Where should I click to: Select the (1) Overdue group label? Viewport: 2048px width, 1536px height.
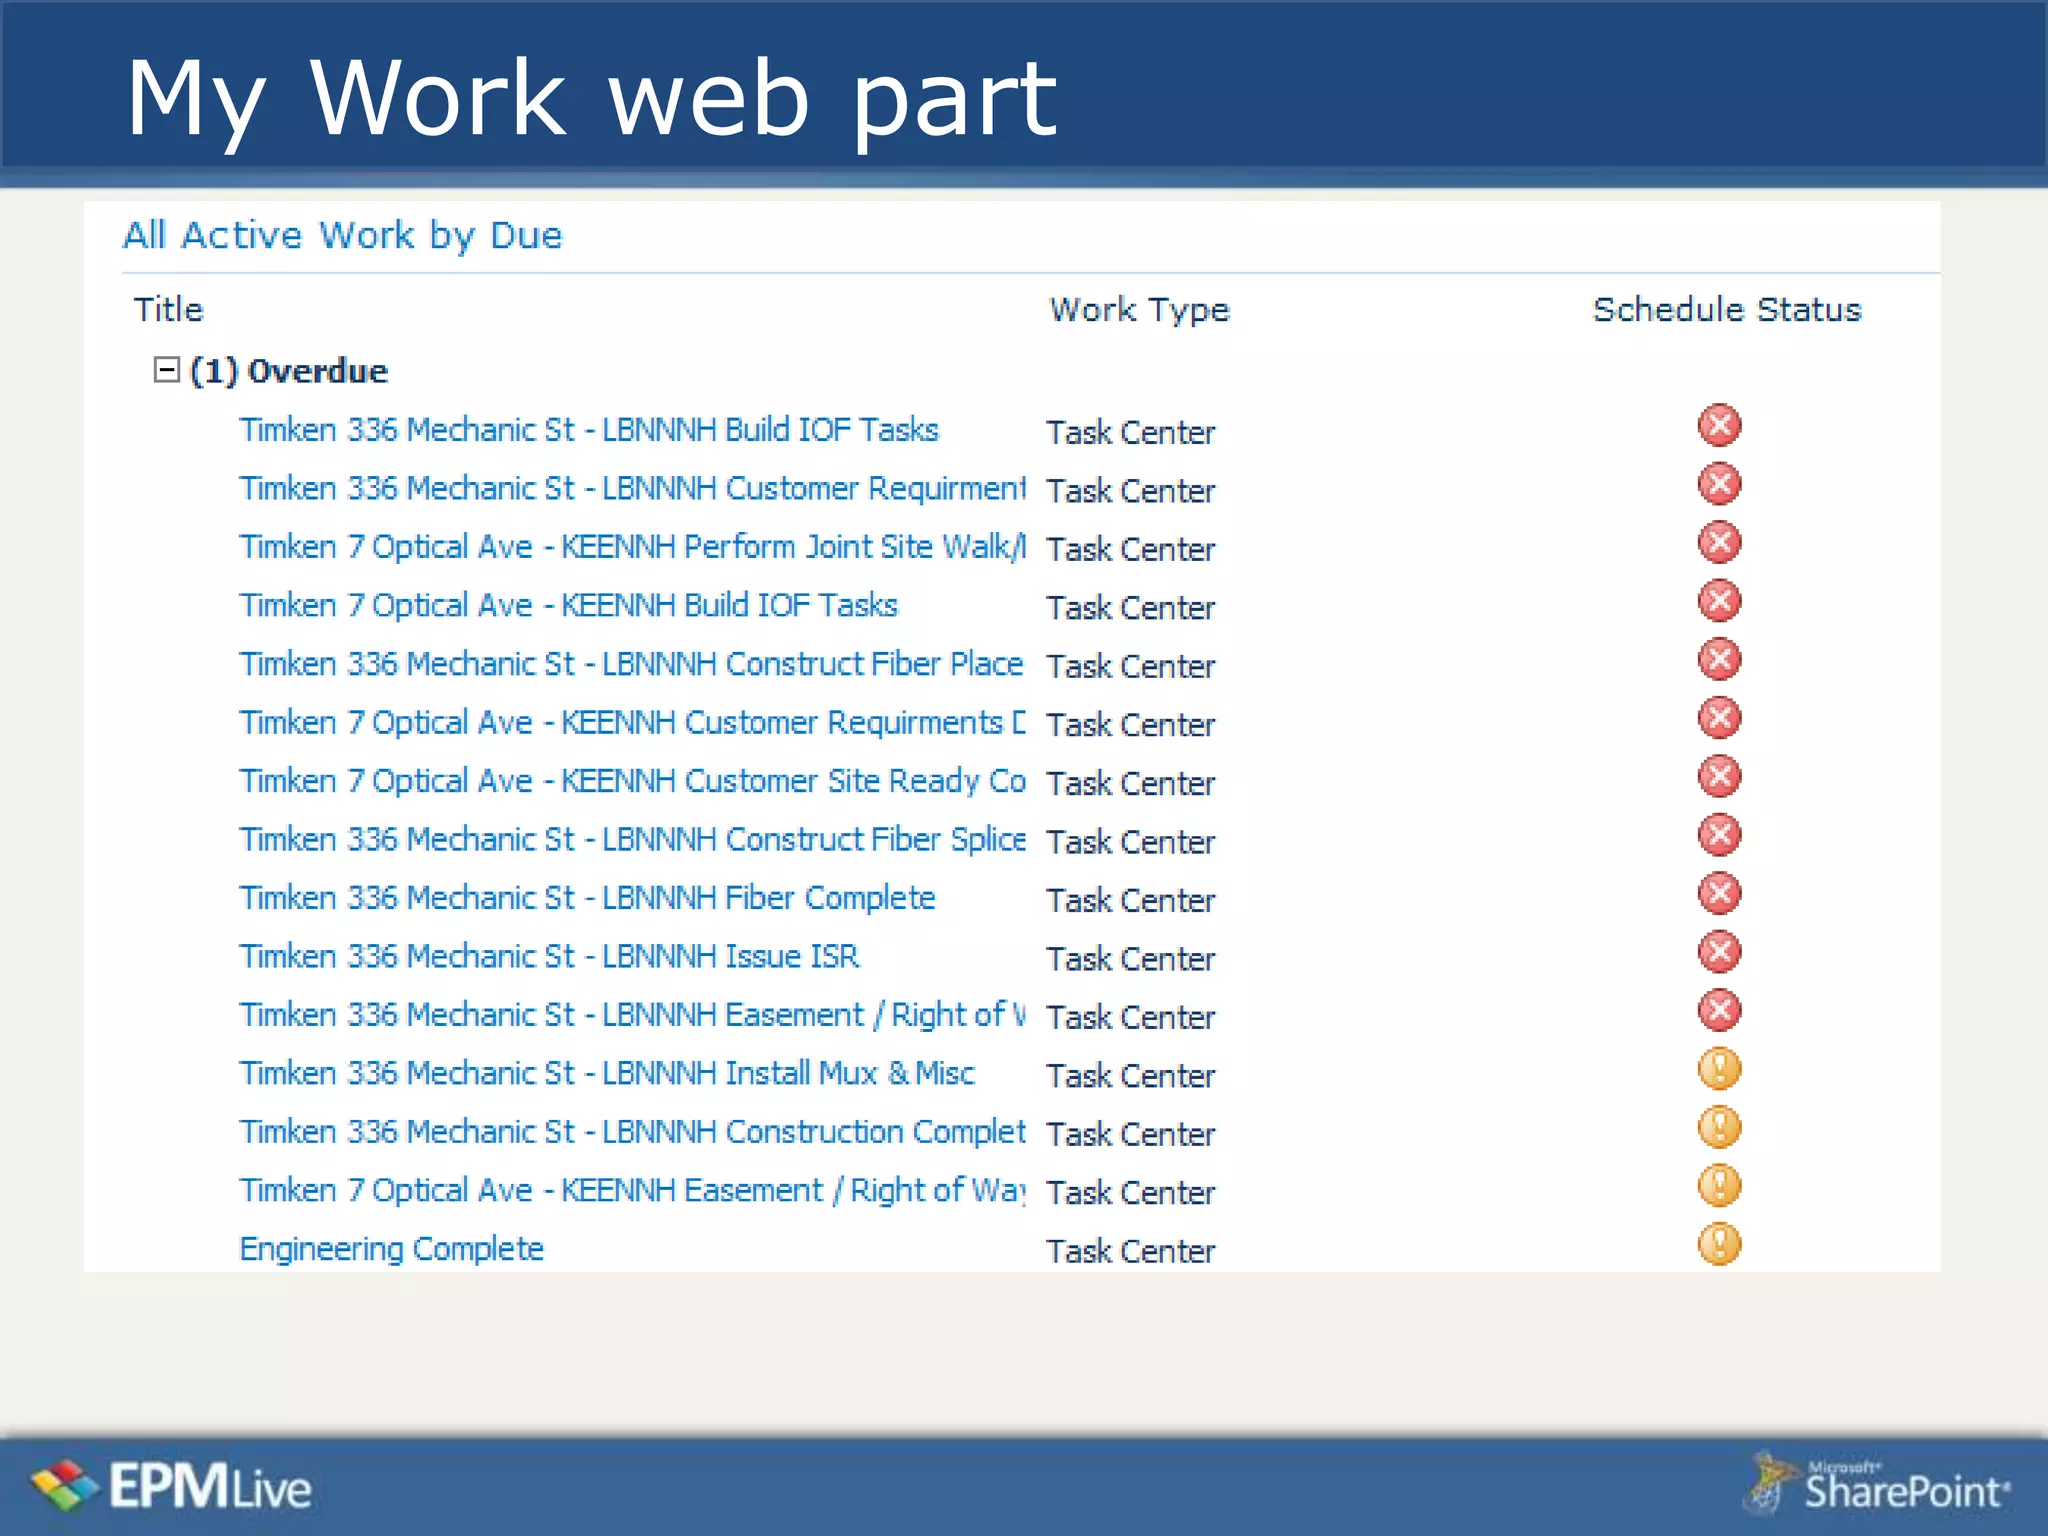(288, 371)
